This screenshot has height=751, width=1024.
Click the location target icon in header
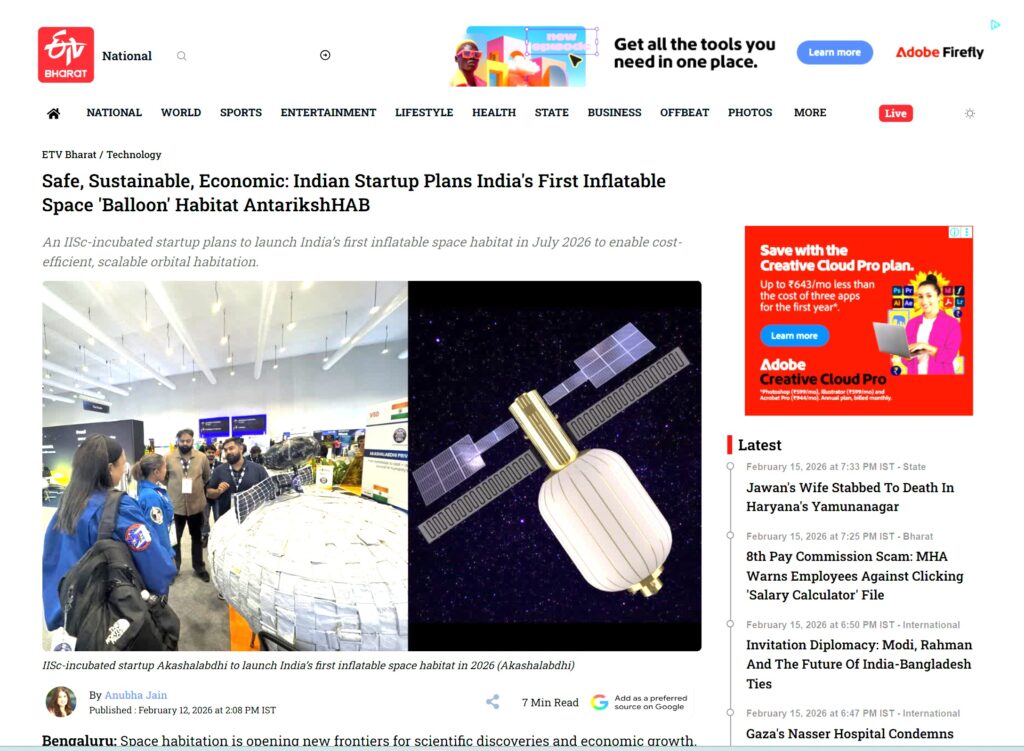pos(325,55)
